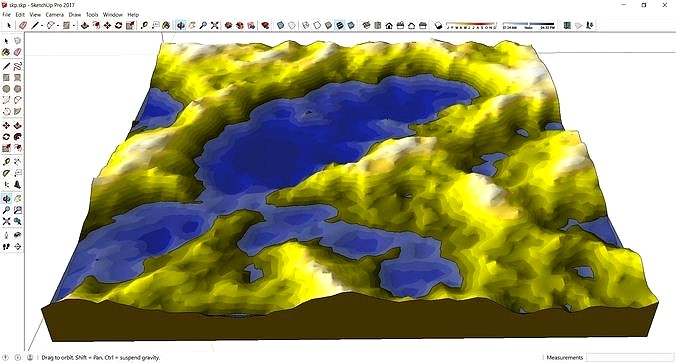This screenshot has width=676, height=363.
Task: Open the Edit menu
Action: click(x=20, y=15)
